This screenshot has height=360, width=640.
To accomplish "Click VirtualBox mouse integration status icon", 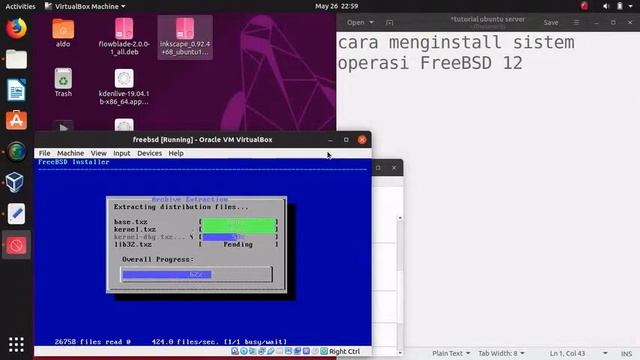I will (x=315, y=351).
